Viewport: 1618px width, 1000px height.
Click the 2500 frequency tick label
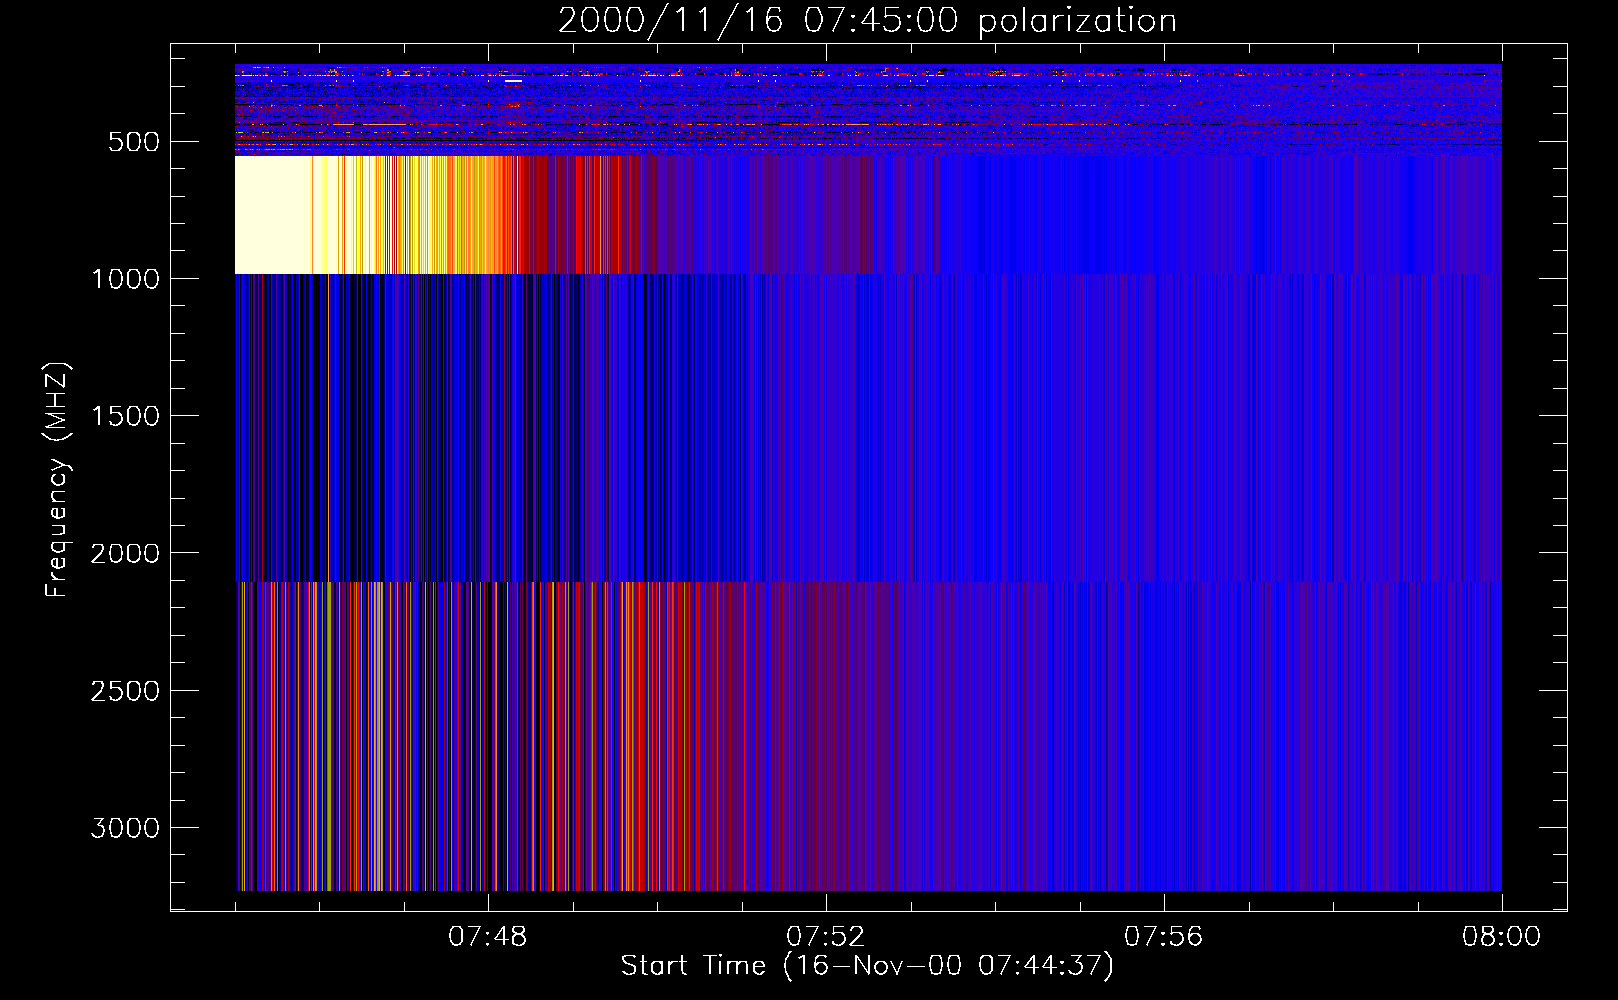[x=125, y=691]
